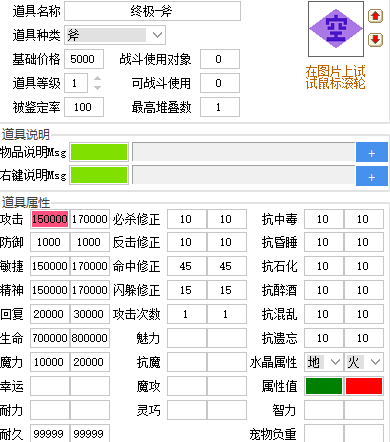Click the red down arrow icon
Viewport: 390px width, 442px height.
(x=375, y=40)
